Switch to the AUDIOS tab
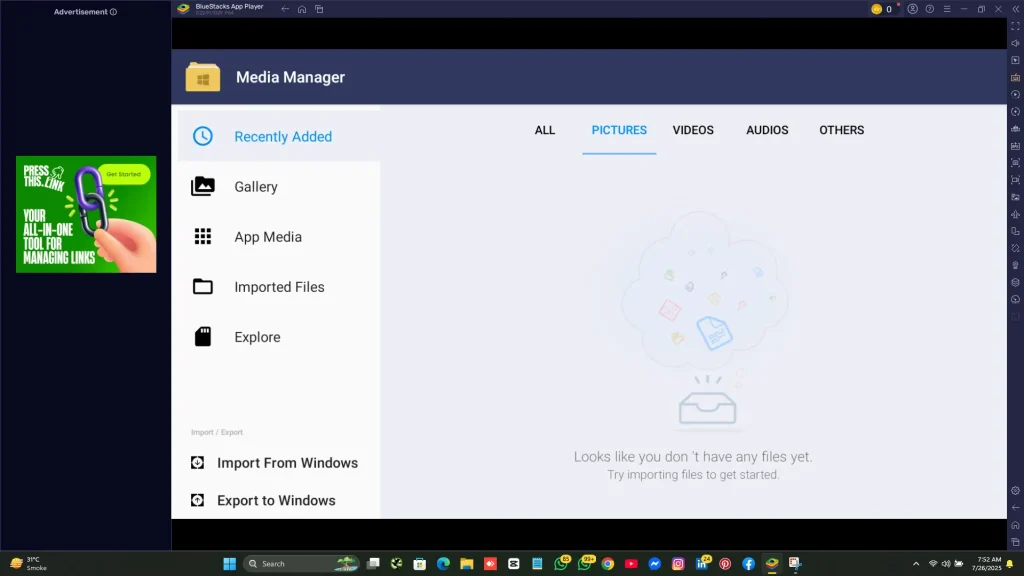The height and width of the screenshot is (576, 1024). [767, 130]
